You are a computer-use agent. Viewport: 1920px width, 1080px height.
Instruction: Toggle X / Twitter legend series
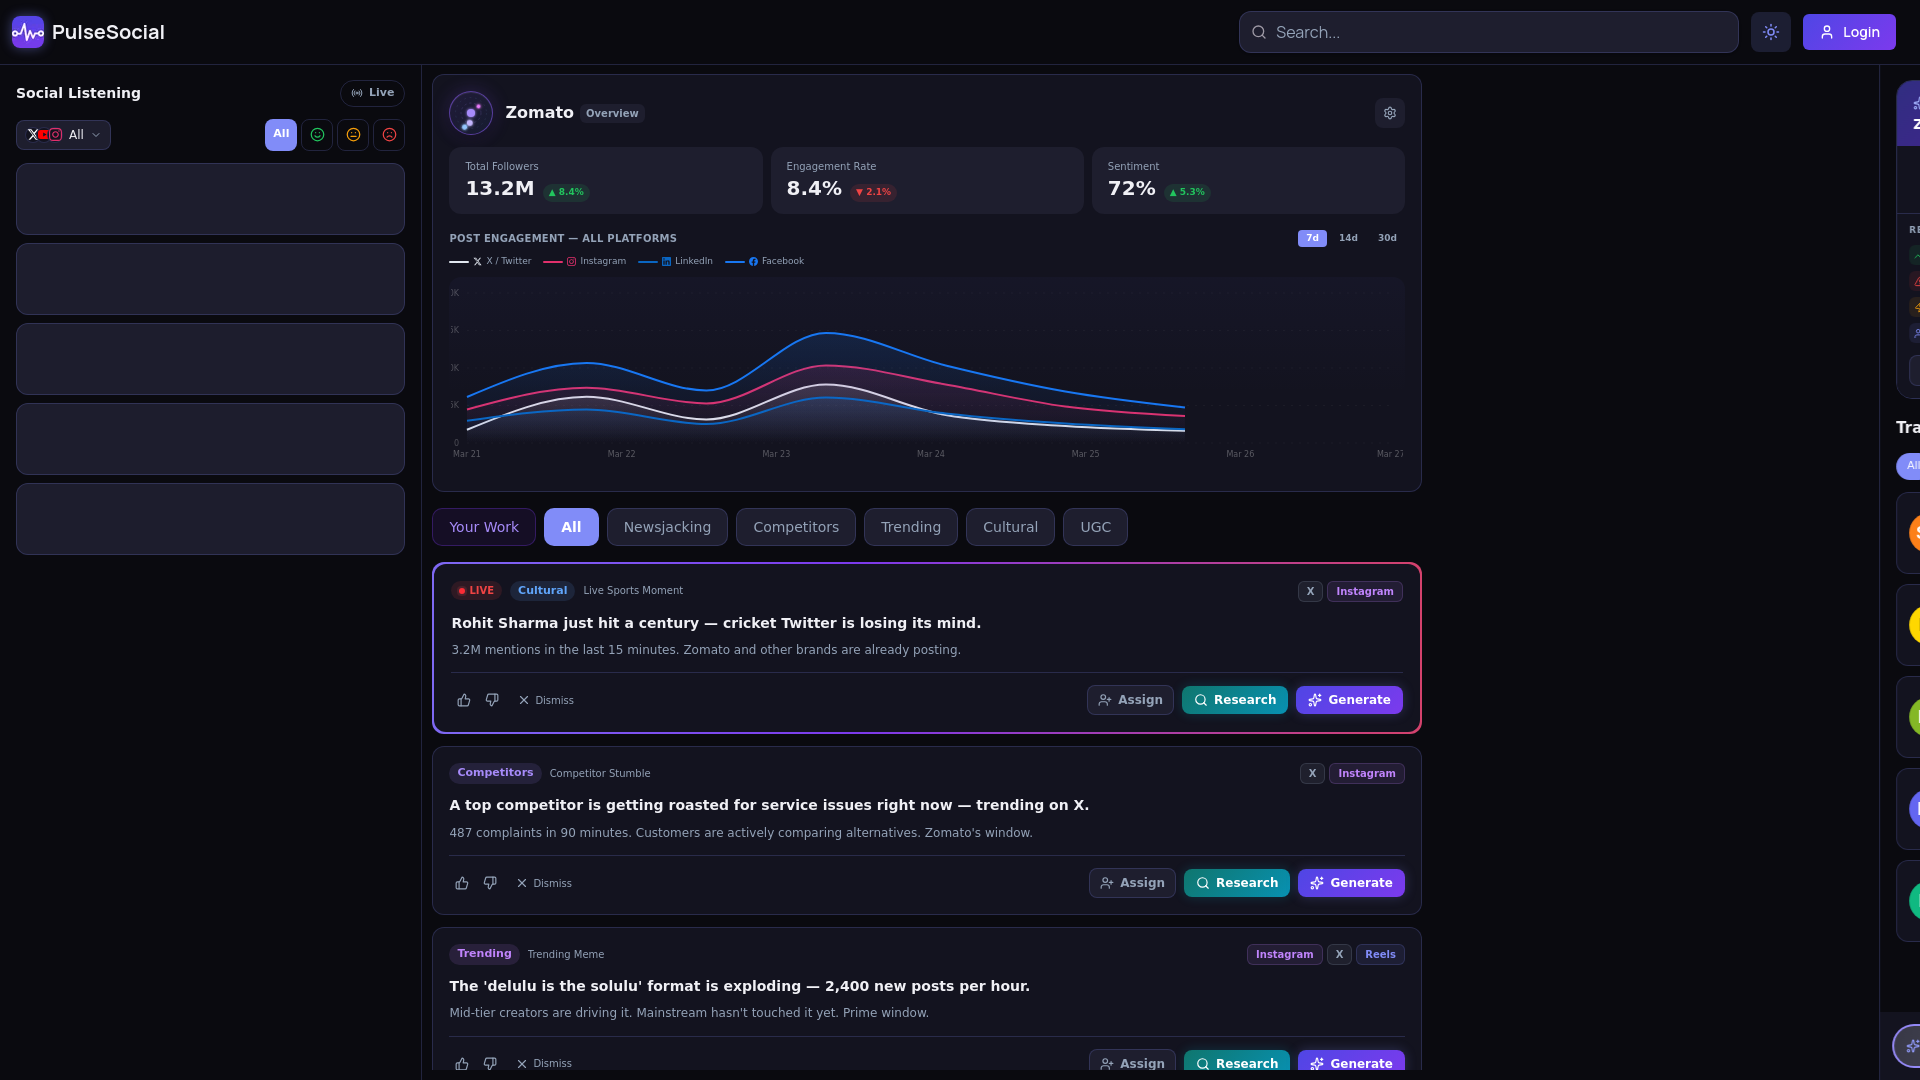tap(490, 261)
